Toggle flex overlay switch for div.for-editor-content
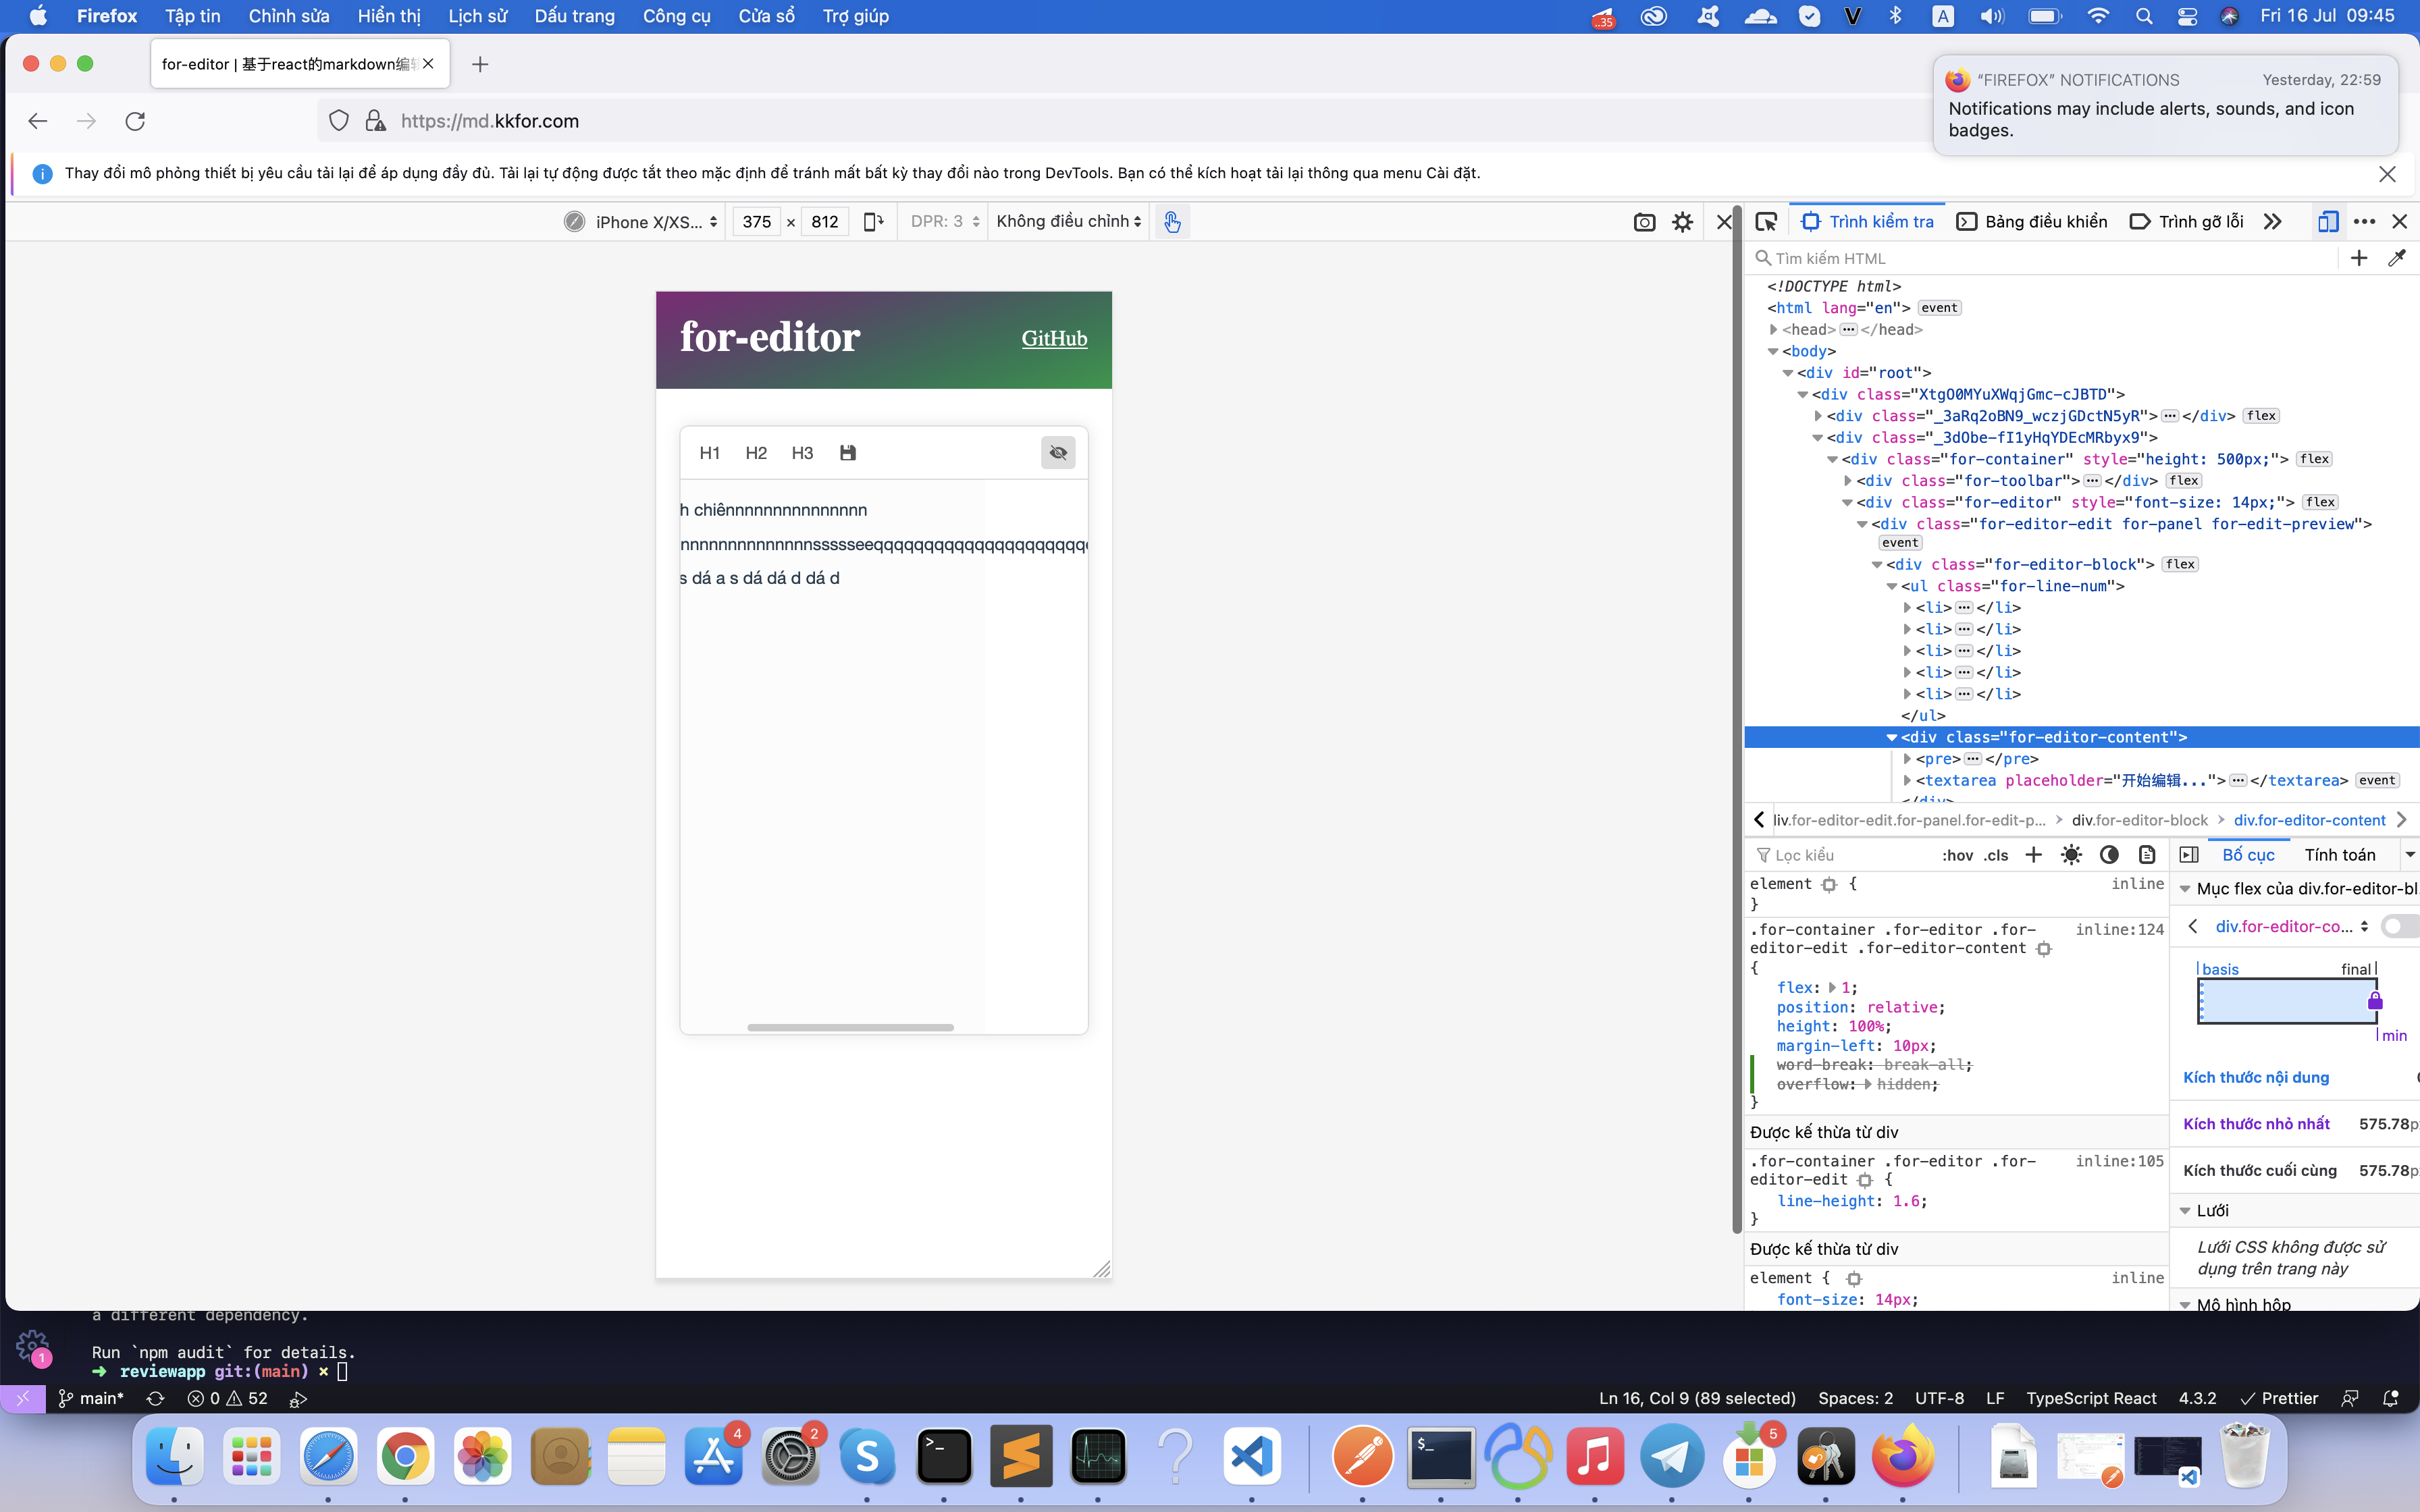2420x1512 pixels. [x=2400, y=926]
